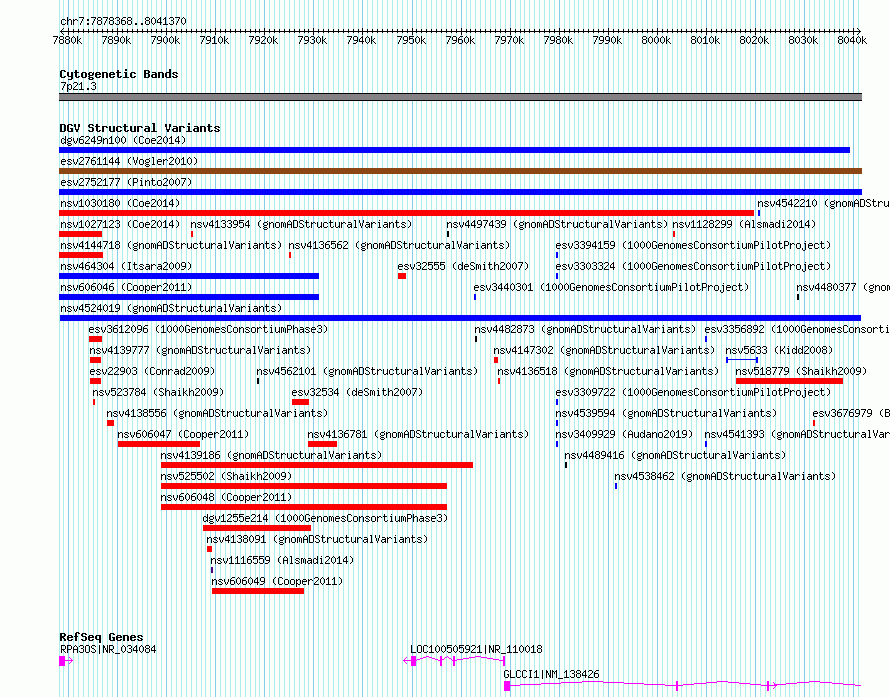
Task: Click the nsv606046 (Cooper2011) label
Action: coord(126,287)
